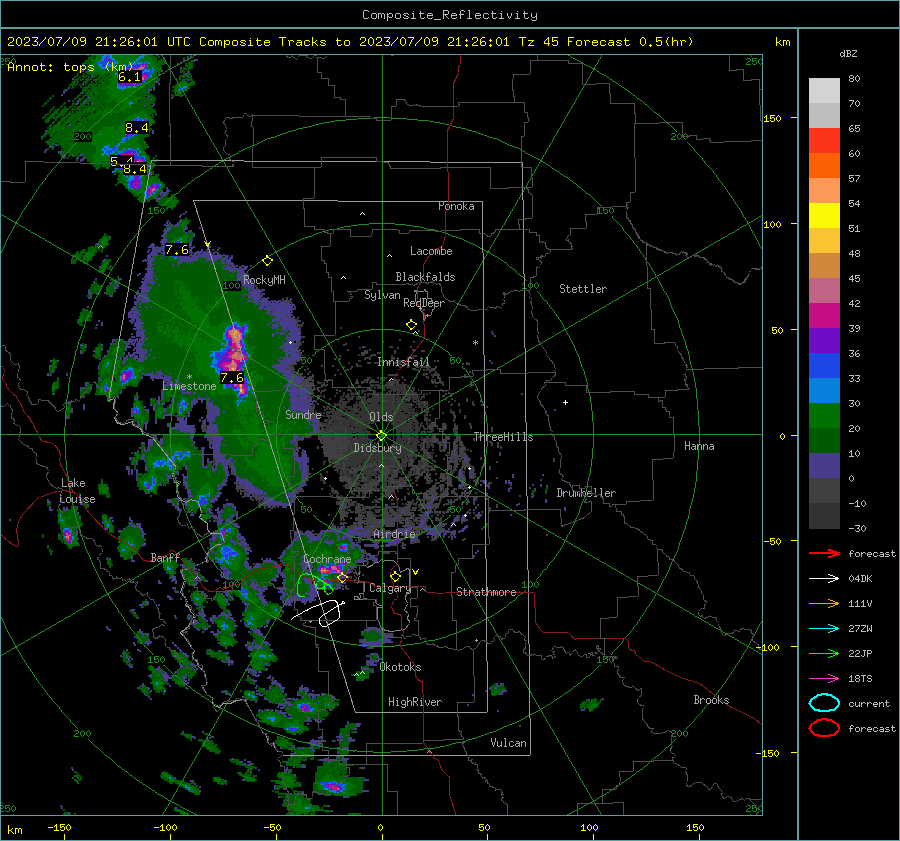Click the 7.6 tops label northwest of RockyMH
The image size is (900, 841).
177,250
